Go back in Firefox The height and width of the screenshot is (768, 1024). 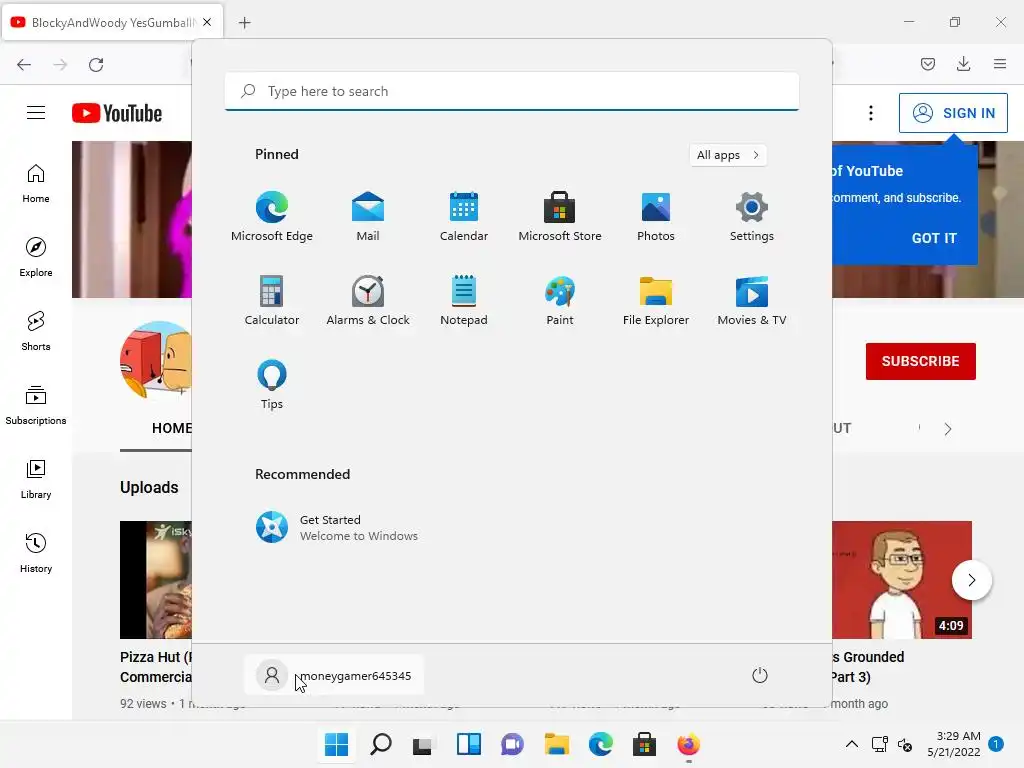click(x=24, y=65)
